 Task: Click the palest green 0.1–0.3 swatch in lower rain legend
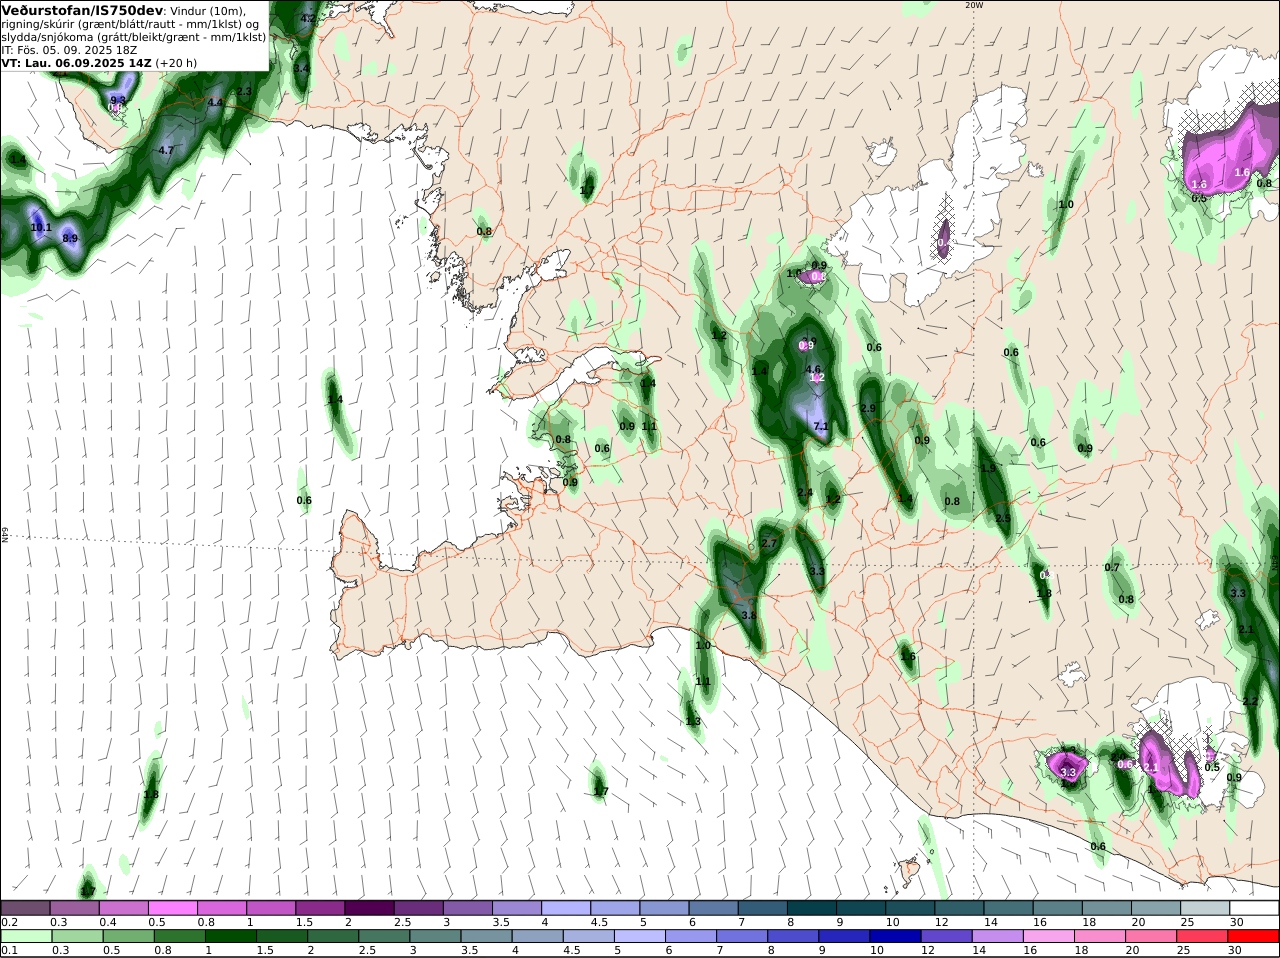click(x=25, y=936)
